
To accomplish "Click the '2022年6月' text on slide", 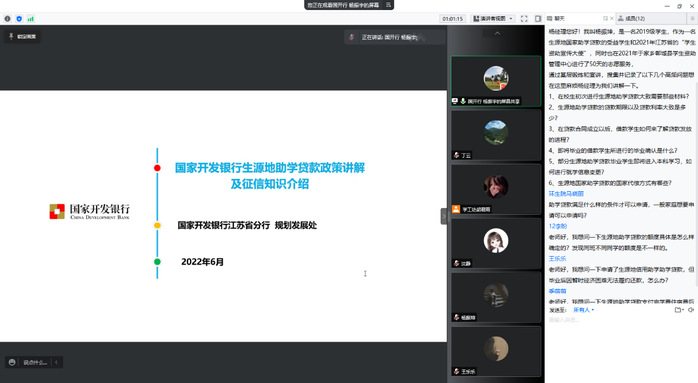I will click(202, 262).
